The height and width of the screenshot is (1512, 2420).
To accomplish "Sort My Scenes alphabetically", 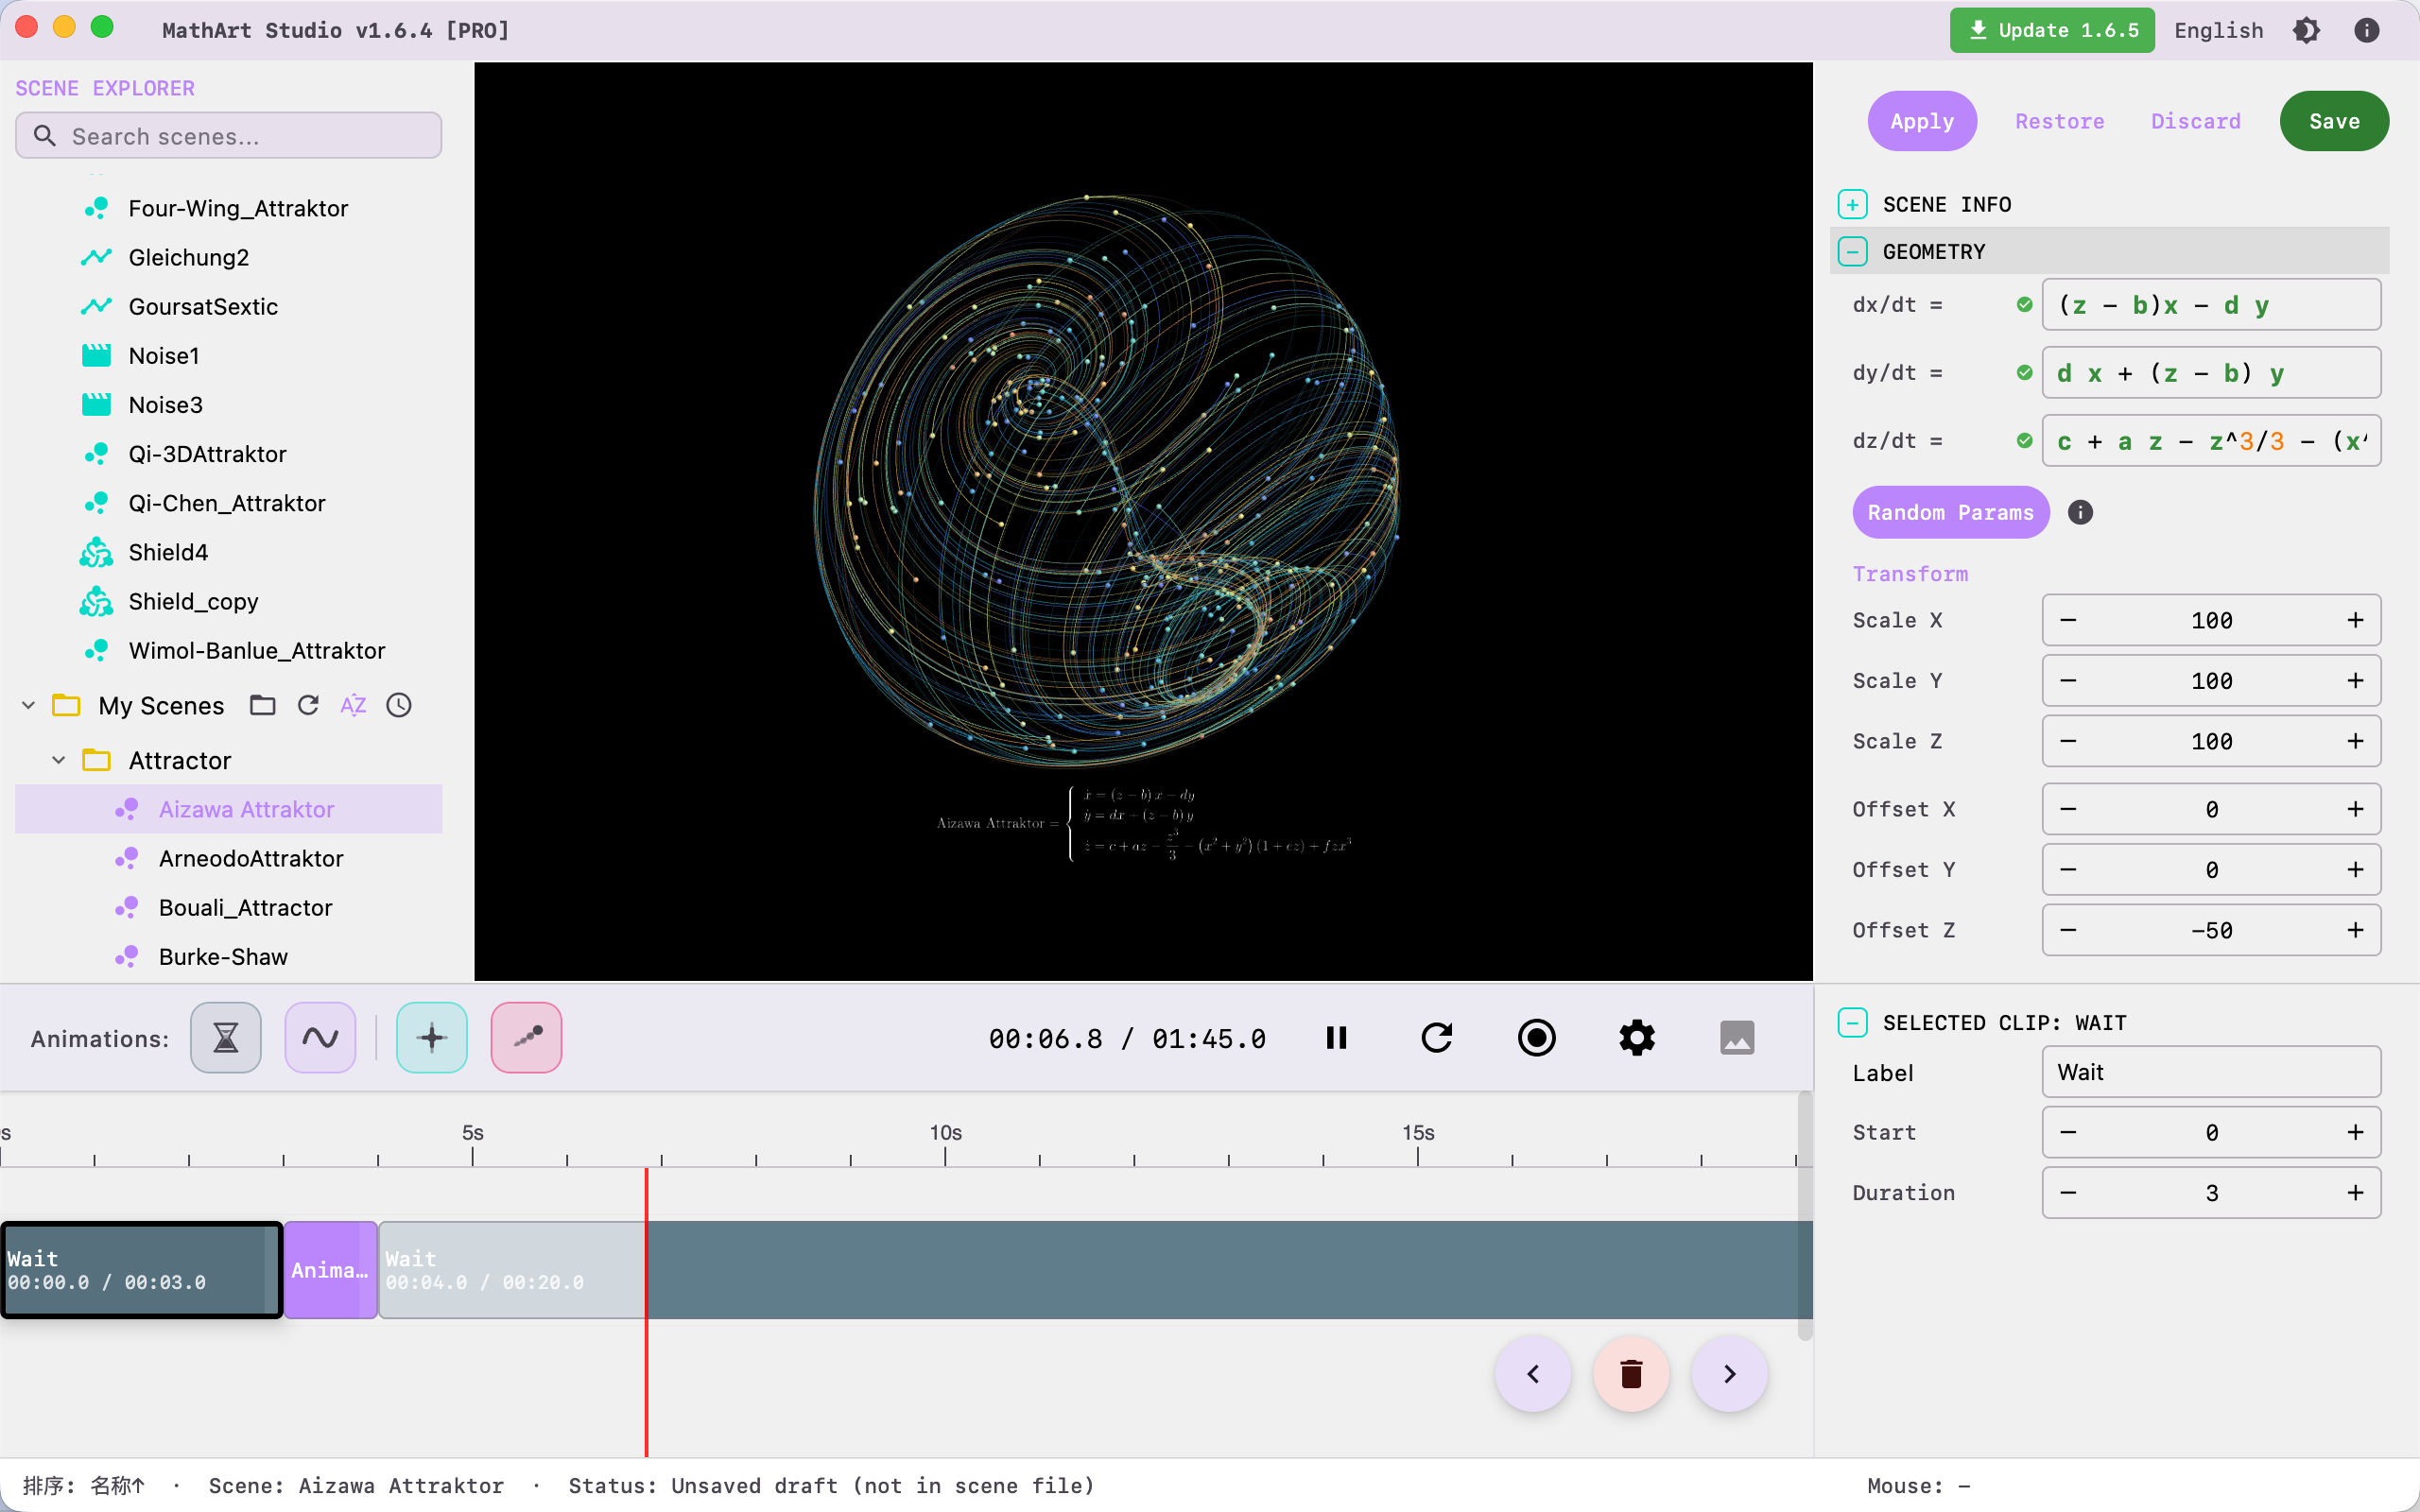I will (353, 706).
